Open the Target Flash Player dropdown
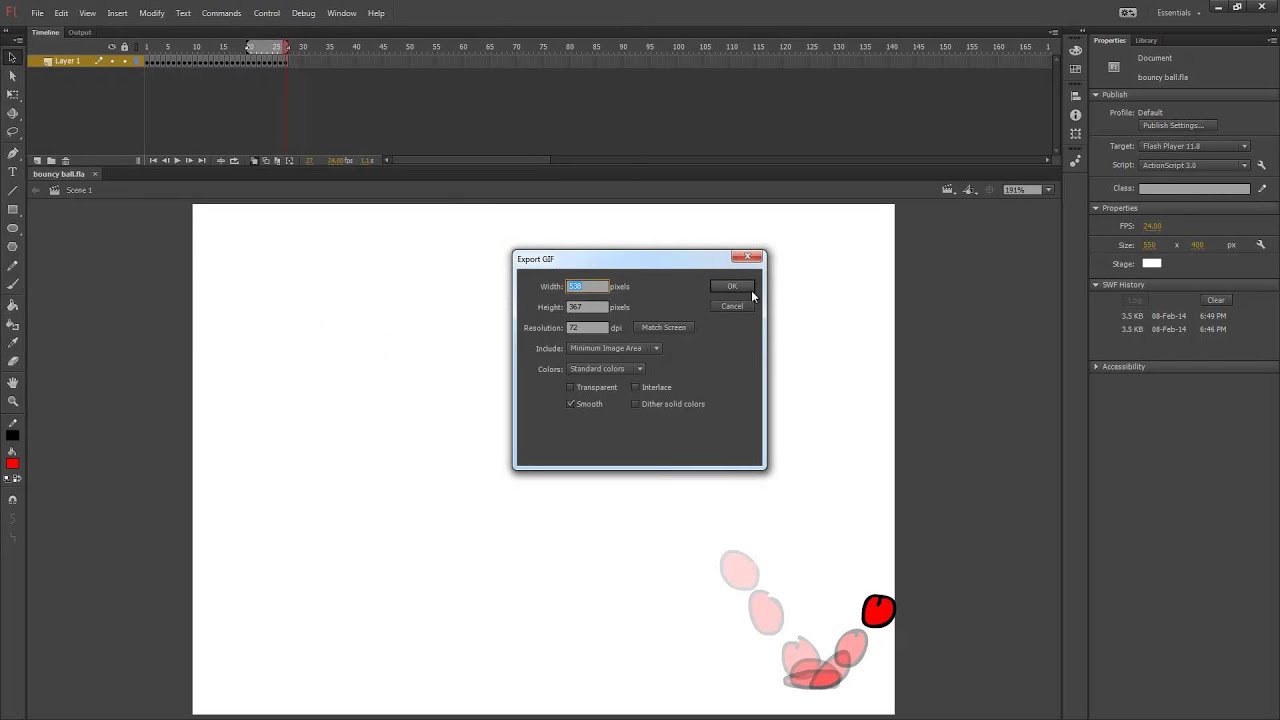This screenshot has height=720, width=1280. click(x=1194, y=146)
